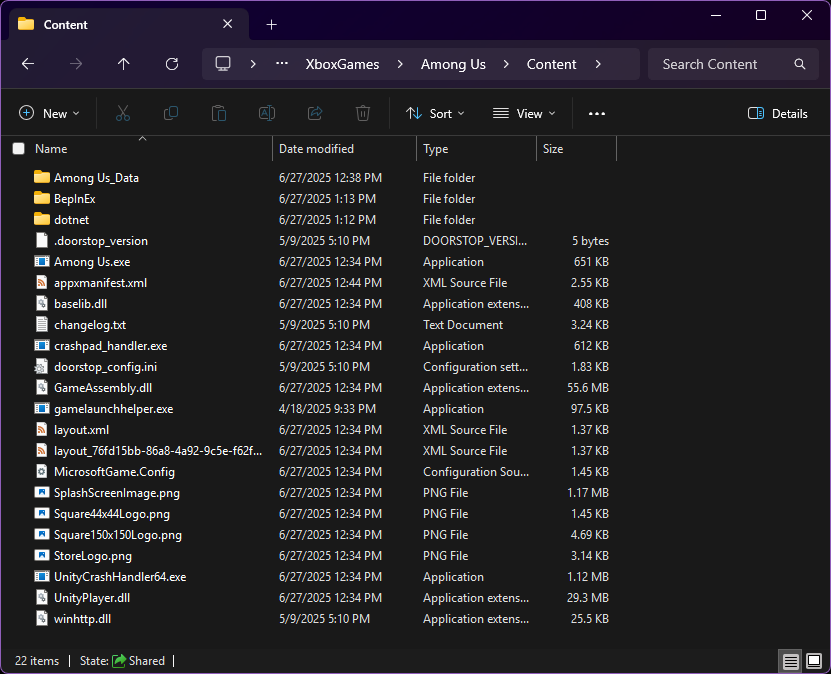Open the View dropdown menu

pos(524,113)
